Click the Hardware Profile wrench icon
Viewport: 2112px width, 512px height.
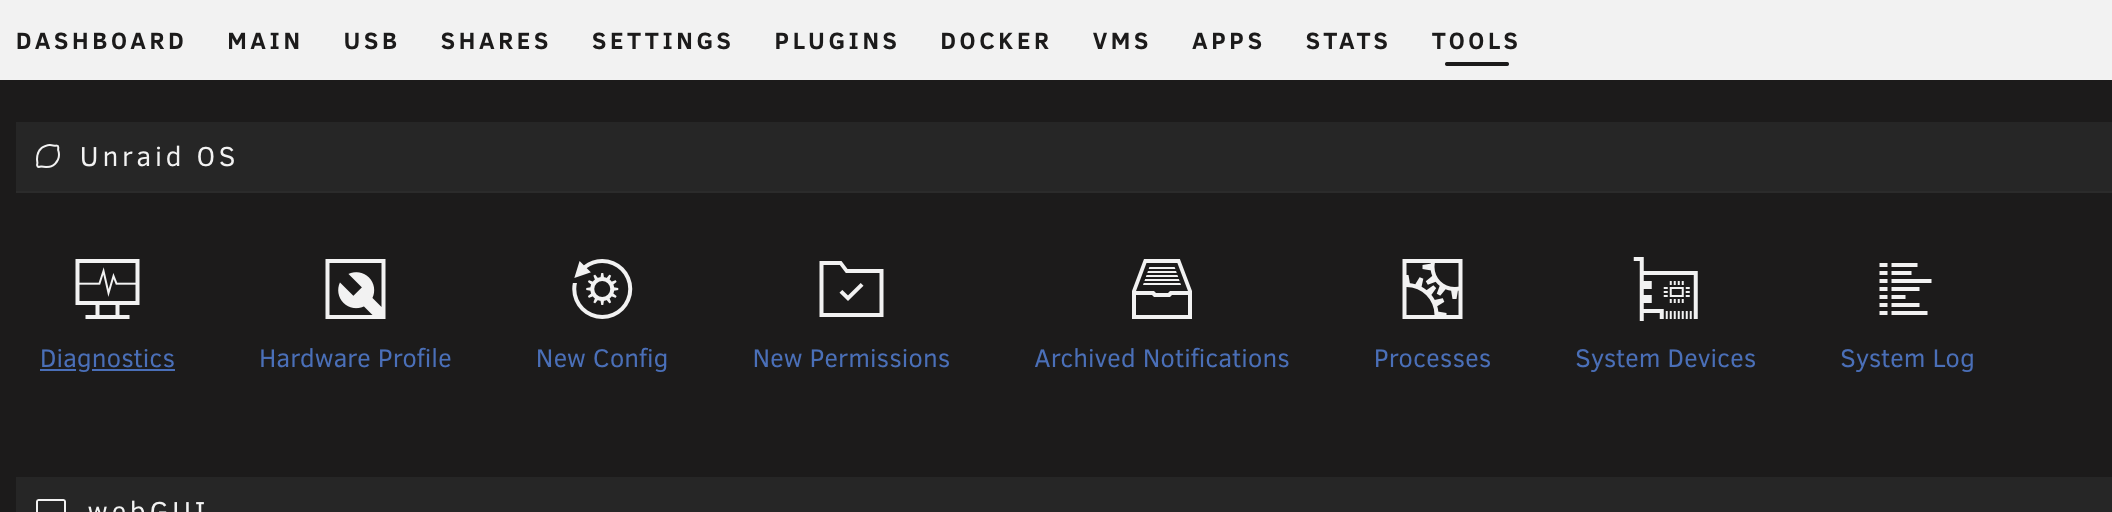coord(355,289)
